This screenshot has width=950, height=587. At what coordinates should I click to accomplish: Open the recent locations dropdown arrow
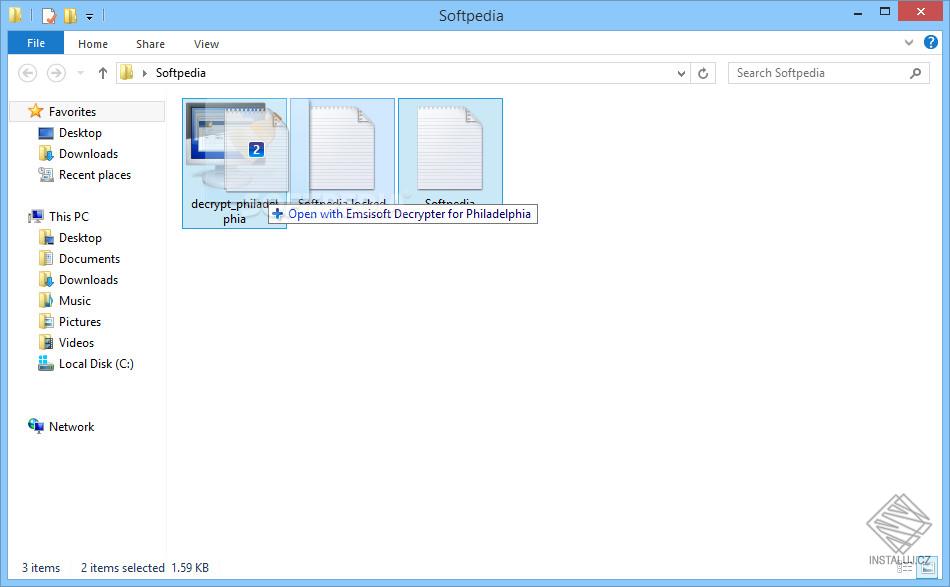point(81,73)
